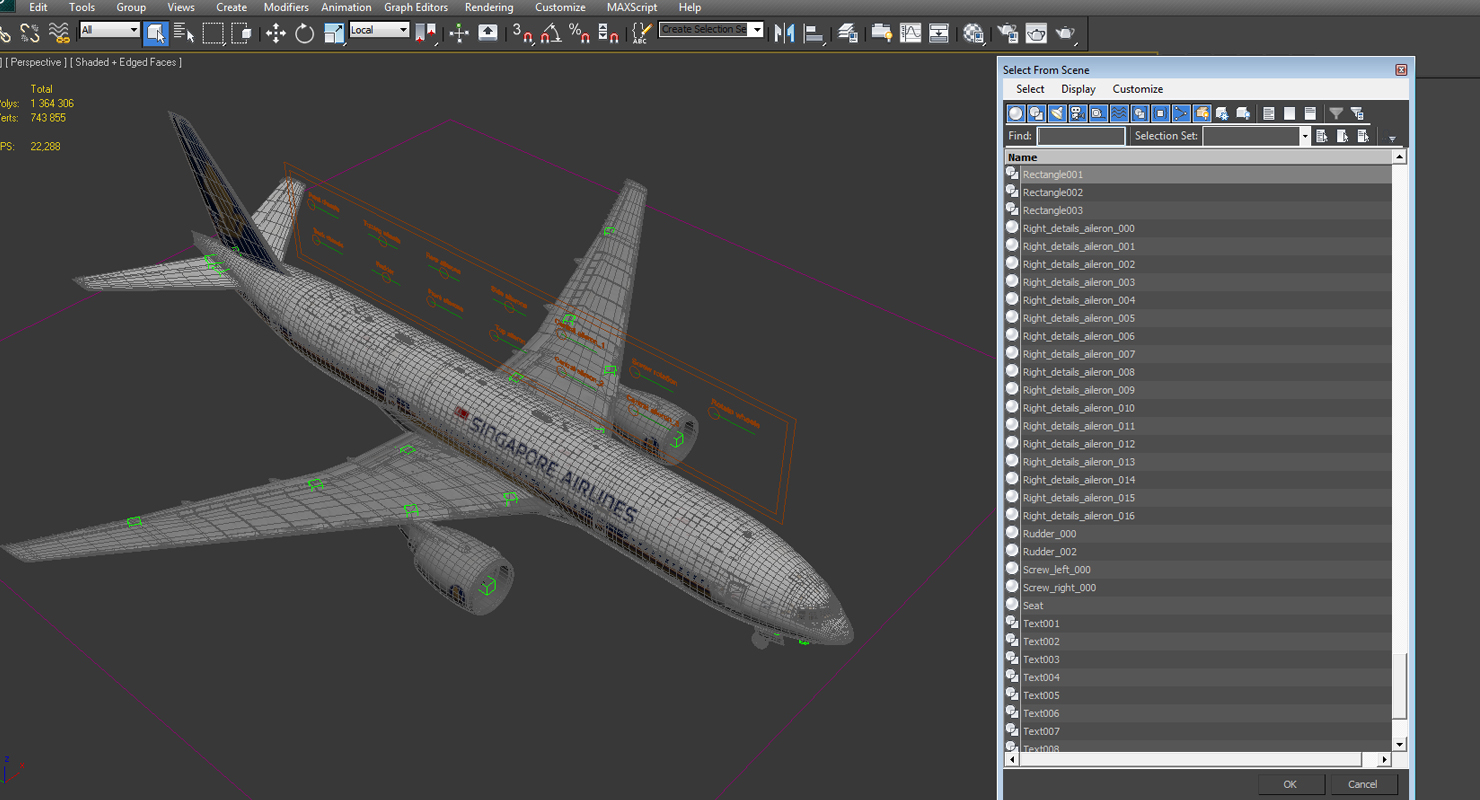Toggle Display Geometry filter in dialog
Viewport: 1480px width, 800px height.
(x=1016, y=113)
